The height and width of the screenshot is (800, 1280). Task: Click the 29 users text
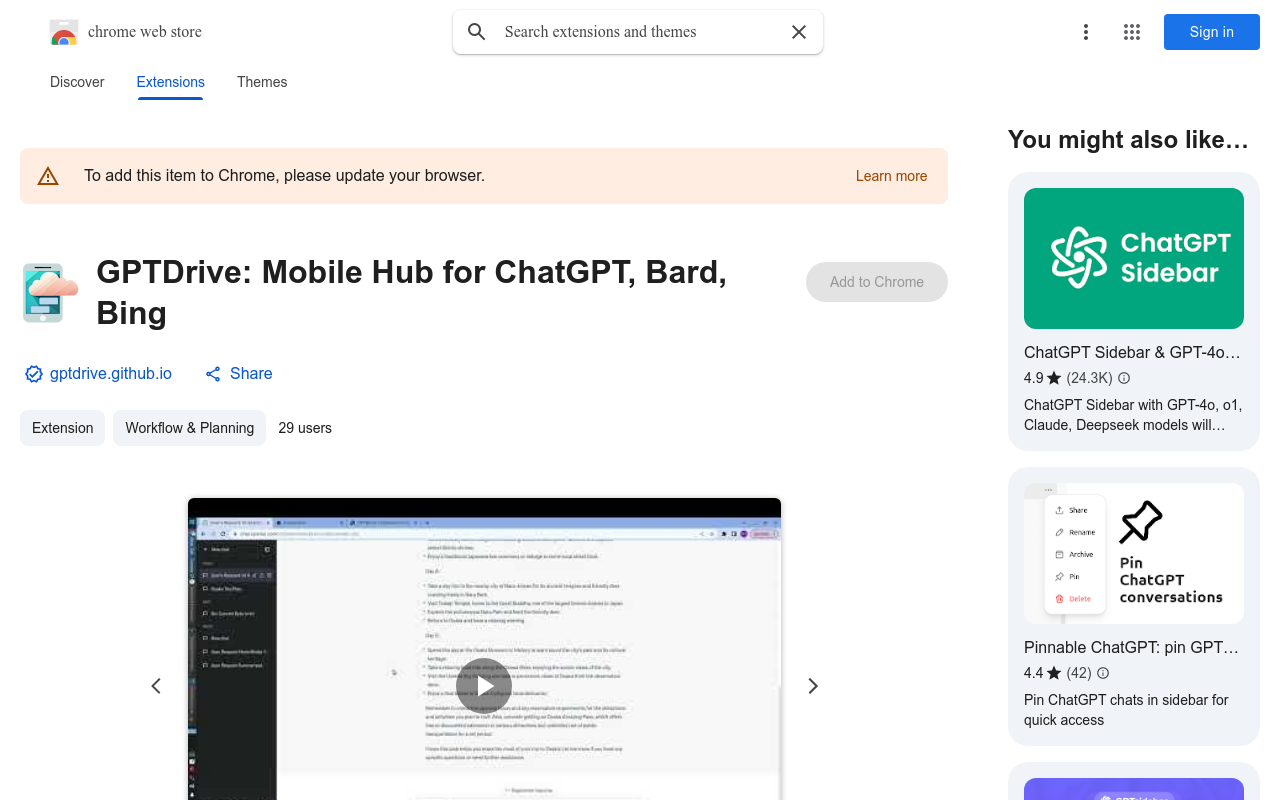pyautogui.click(x=305, y=428)
